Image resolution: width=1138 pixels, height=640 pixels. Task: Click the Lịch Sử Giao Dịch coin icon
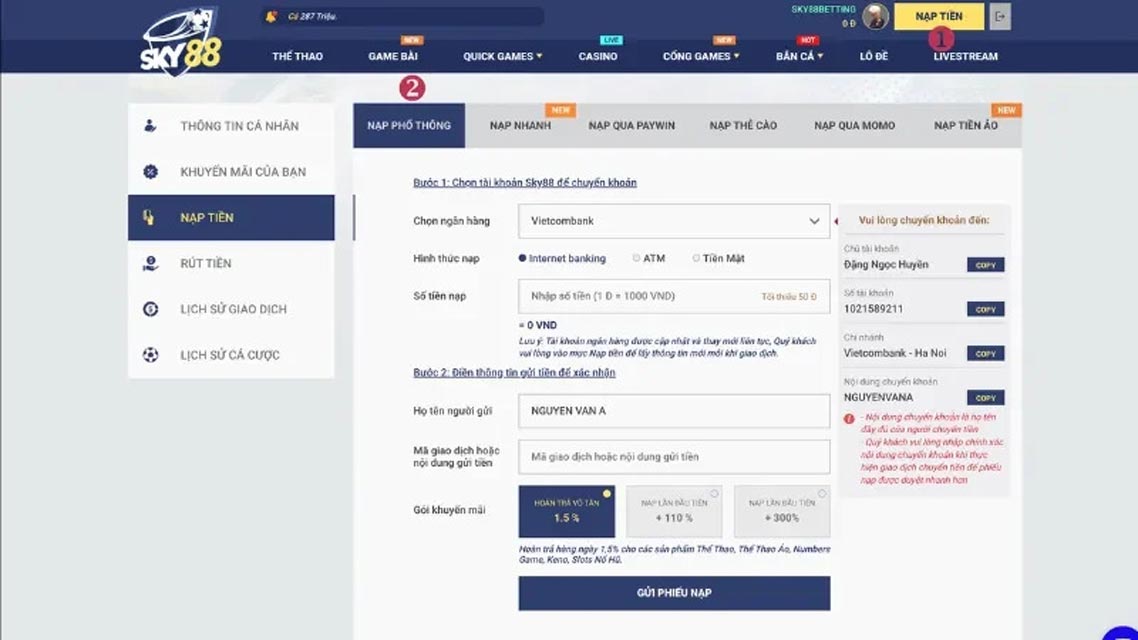click(150, 309)
